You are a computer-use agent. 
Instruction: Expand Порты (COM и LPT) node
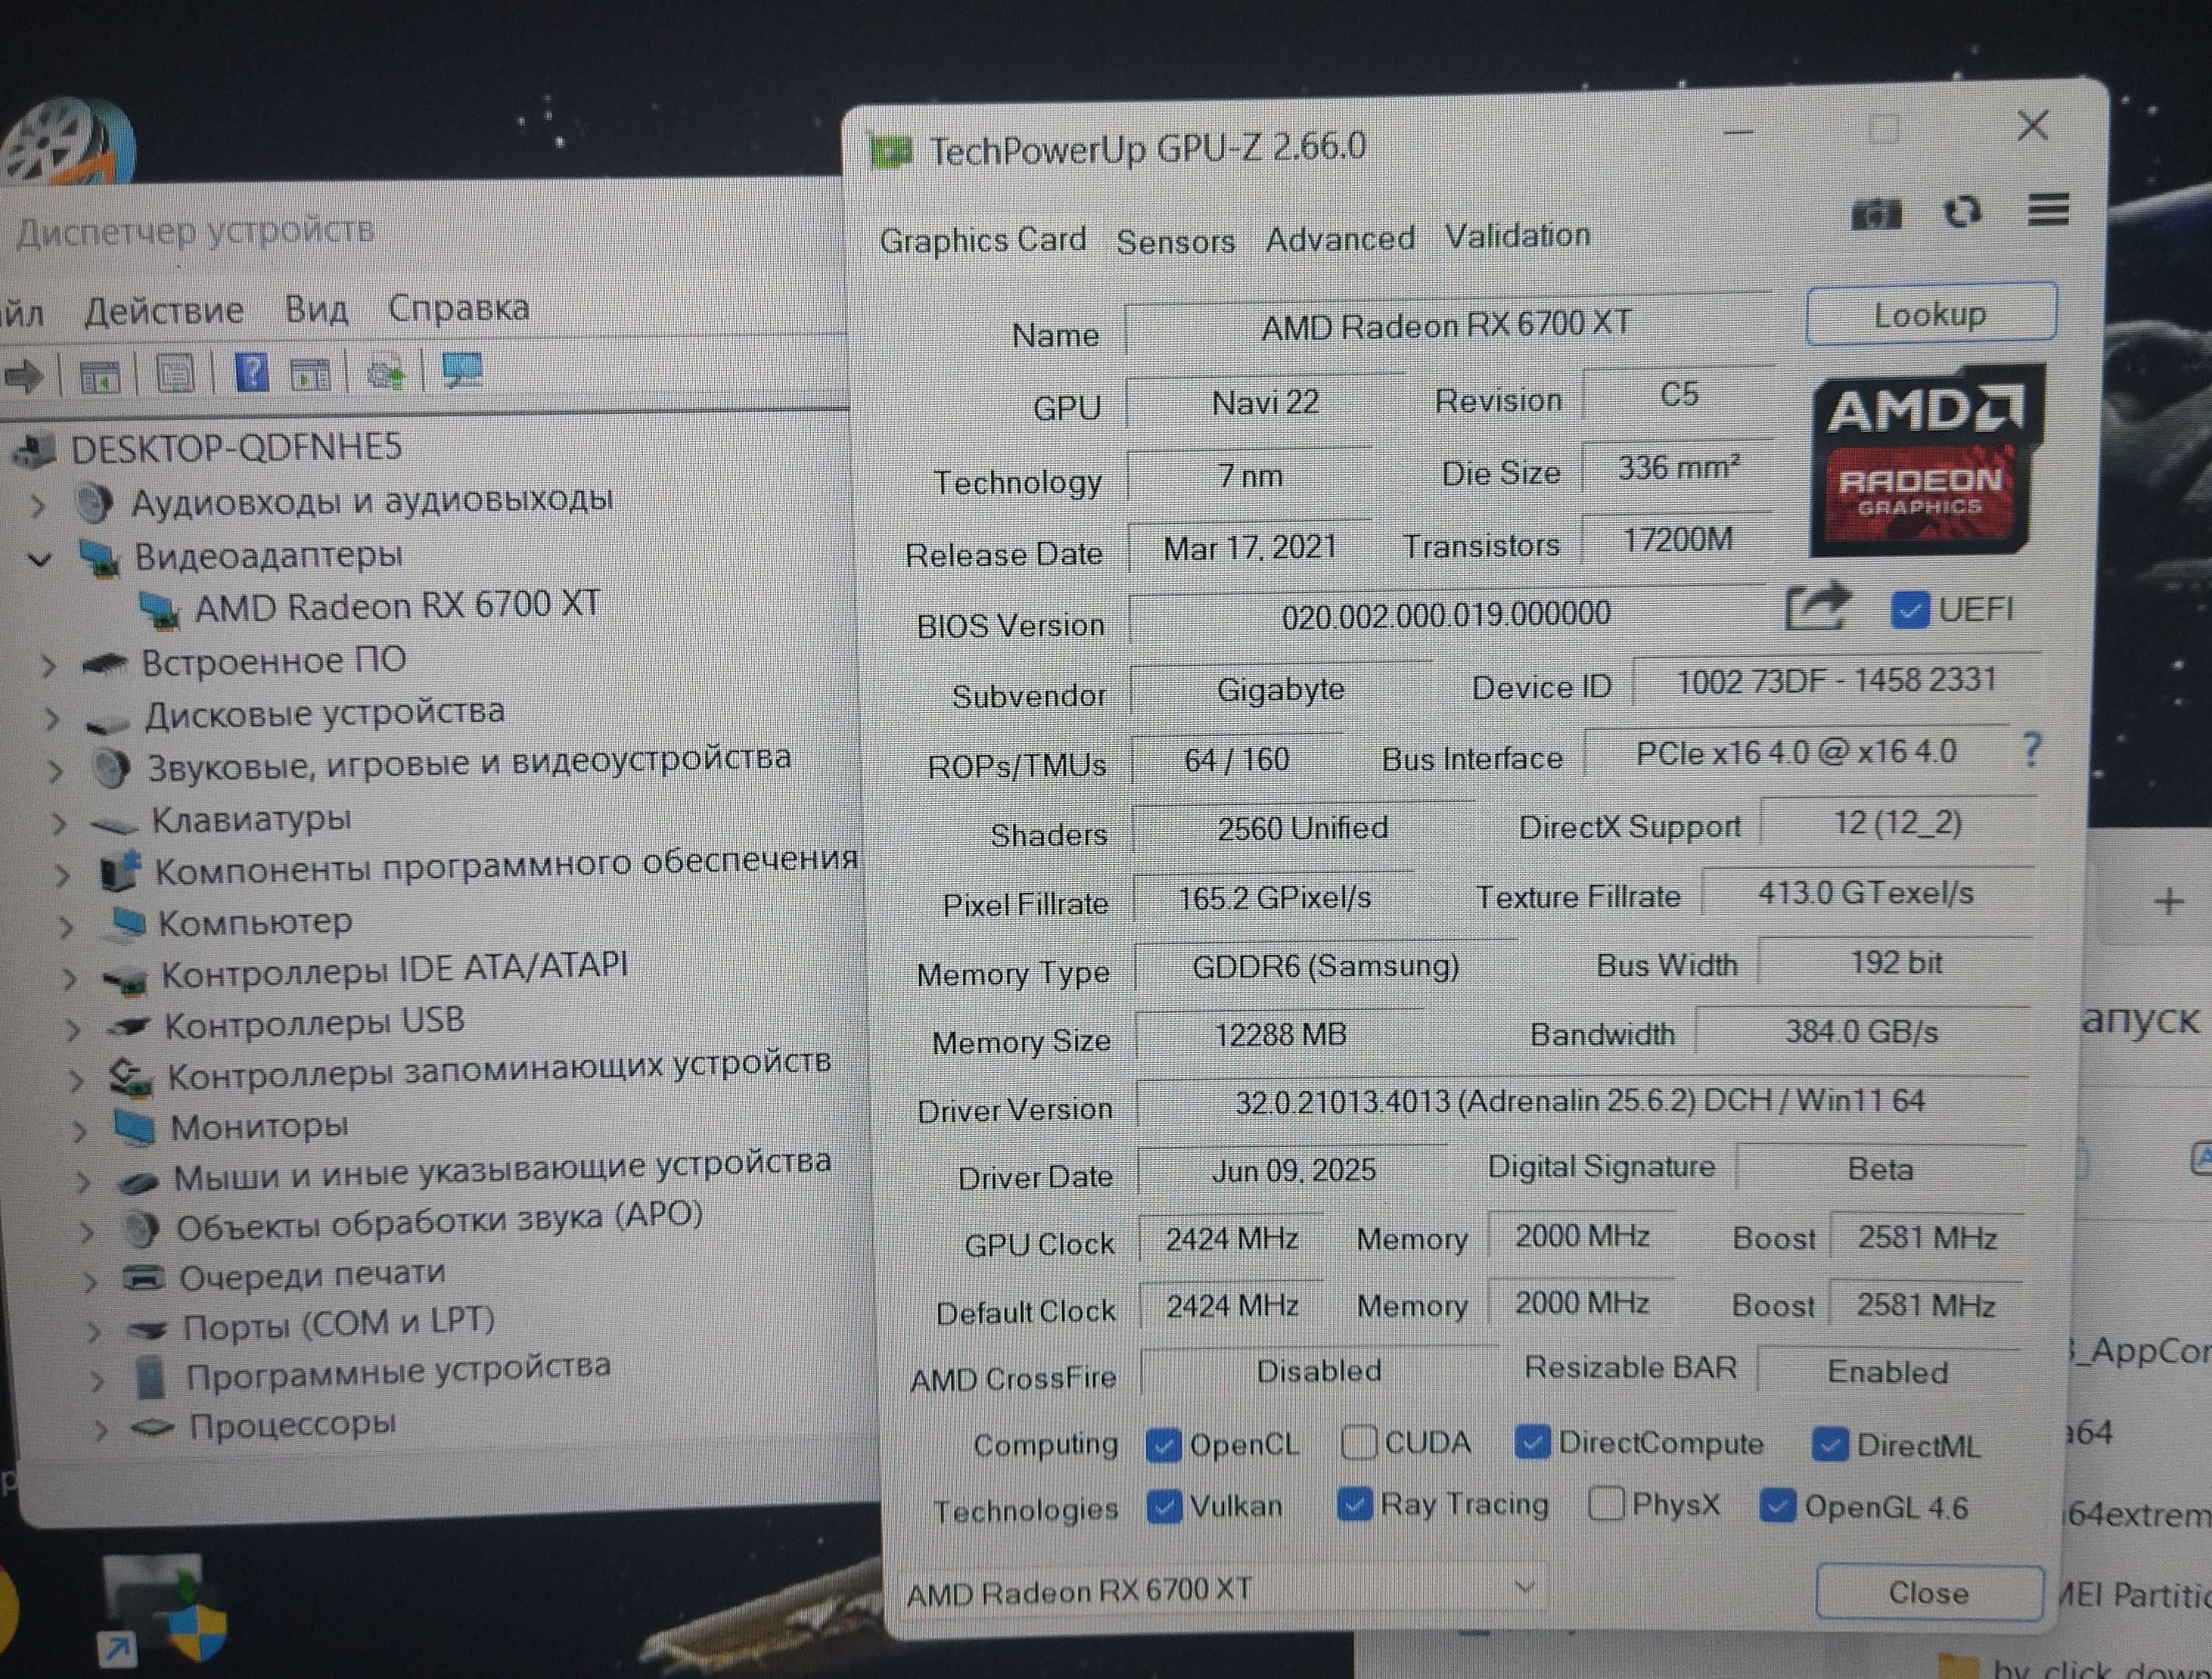pos(93,1332)
